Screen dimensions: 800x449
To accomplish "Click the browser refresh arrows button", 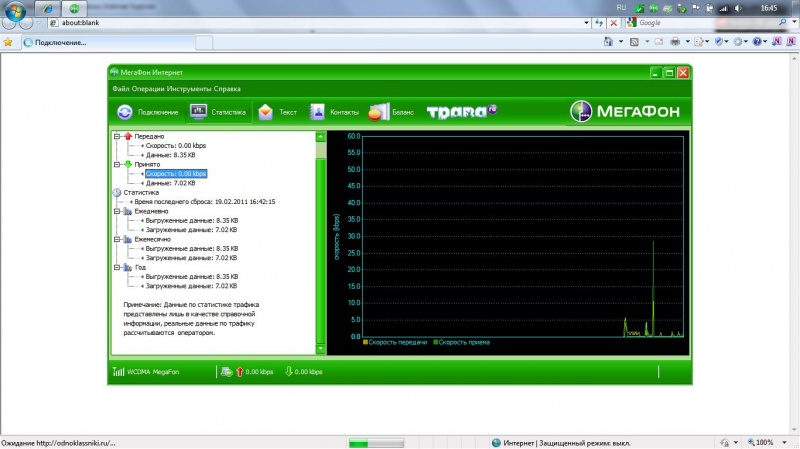I will click(599, 23).
